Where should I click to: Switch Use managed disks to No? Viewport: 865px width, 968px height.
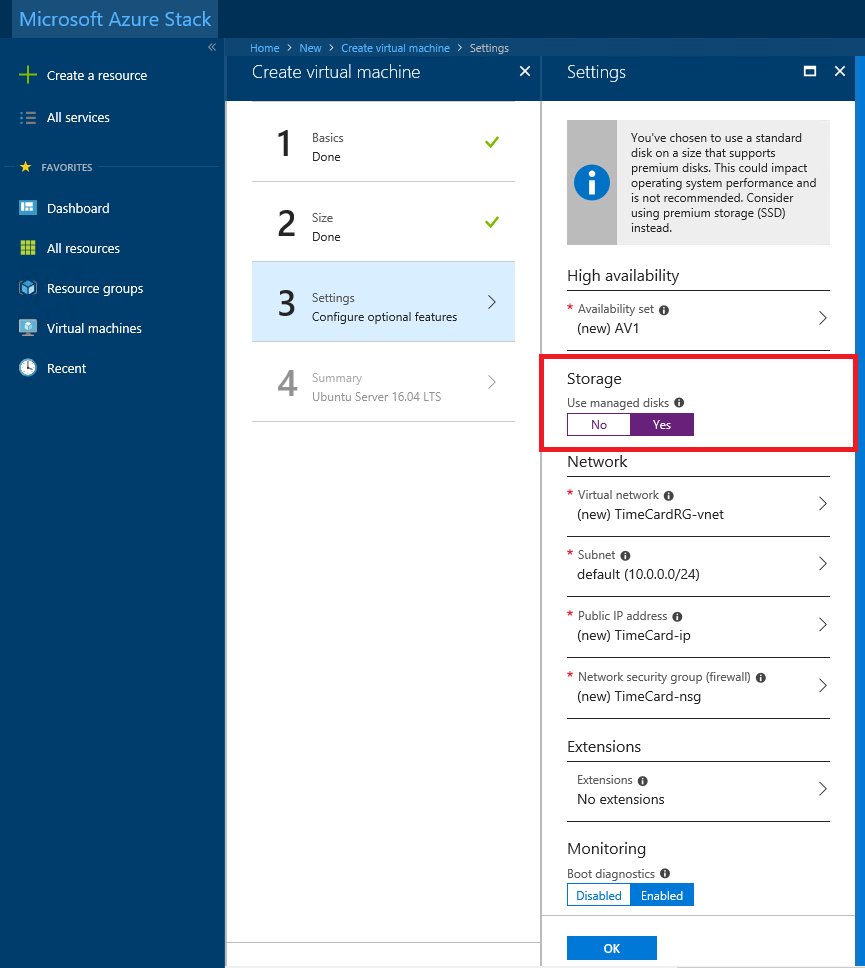[x=598, y=424]
